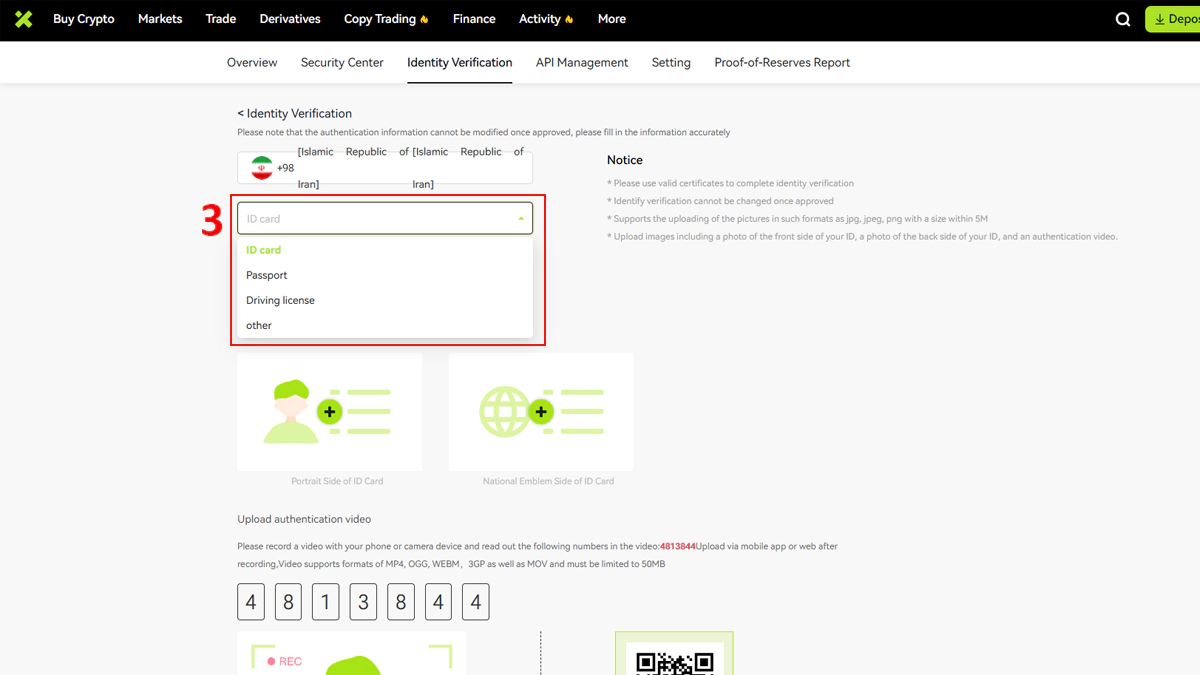Upload the Portrait Side of ID Card image
Screen dimensions: 1200x675
coord(329,411)
